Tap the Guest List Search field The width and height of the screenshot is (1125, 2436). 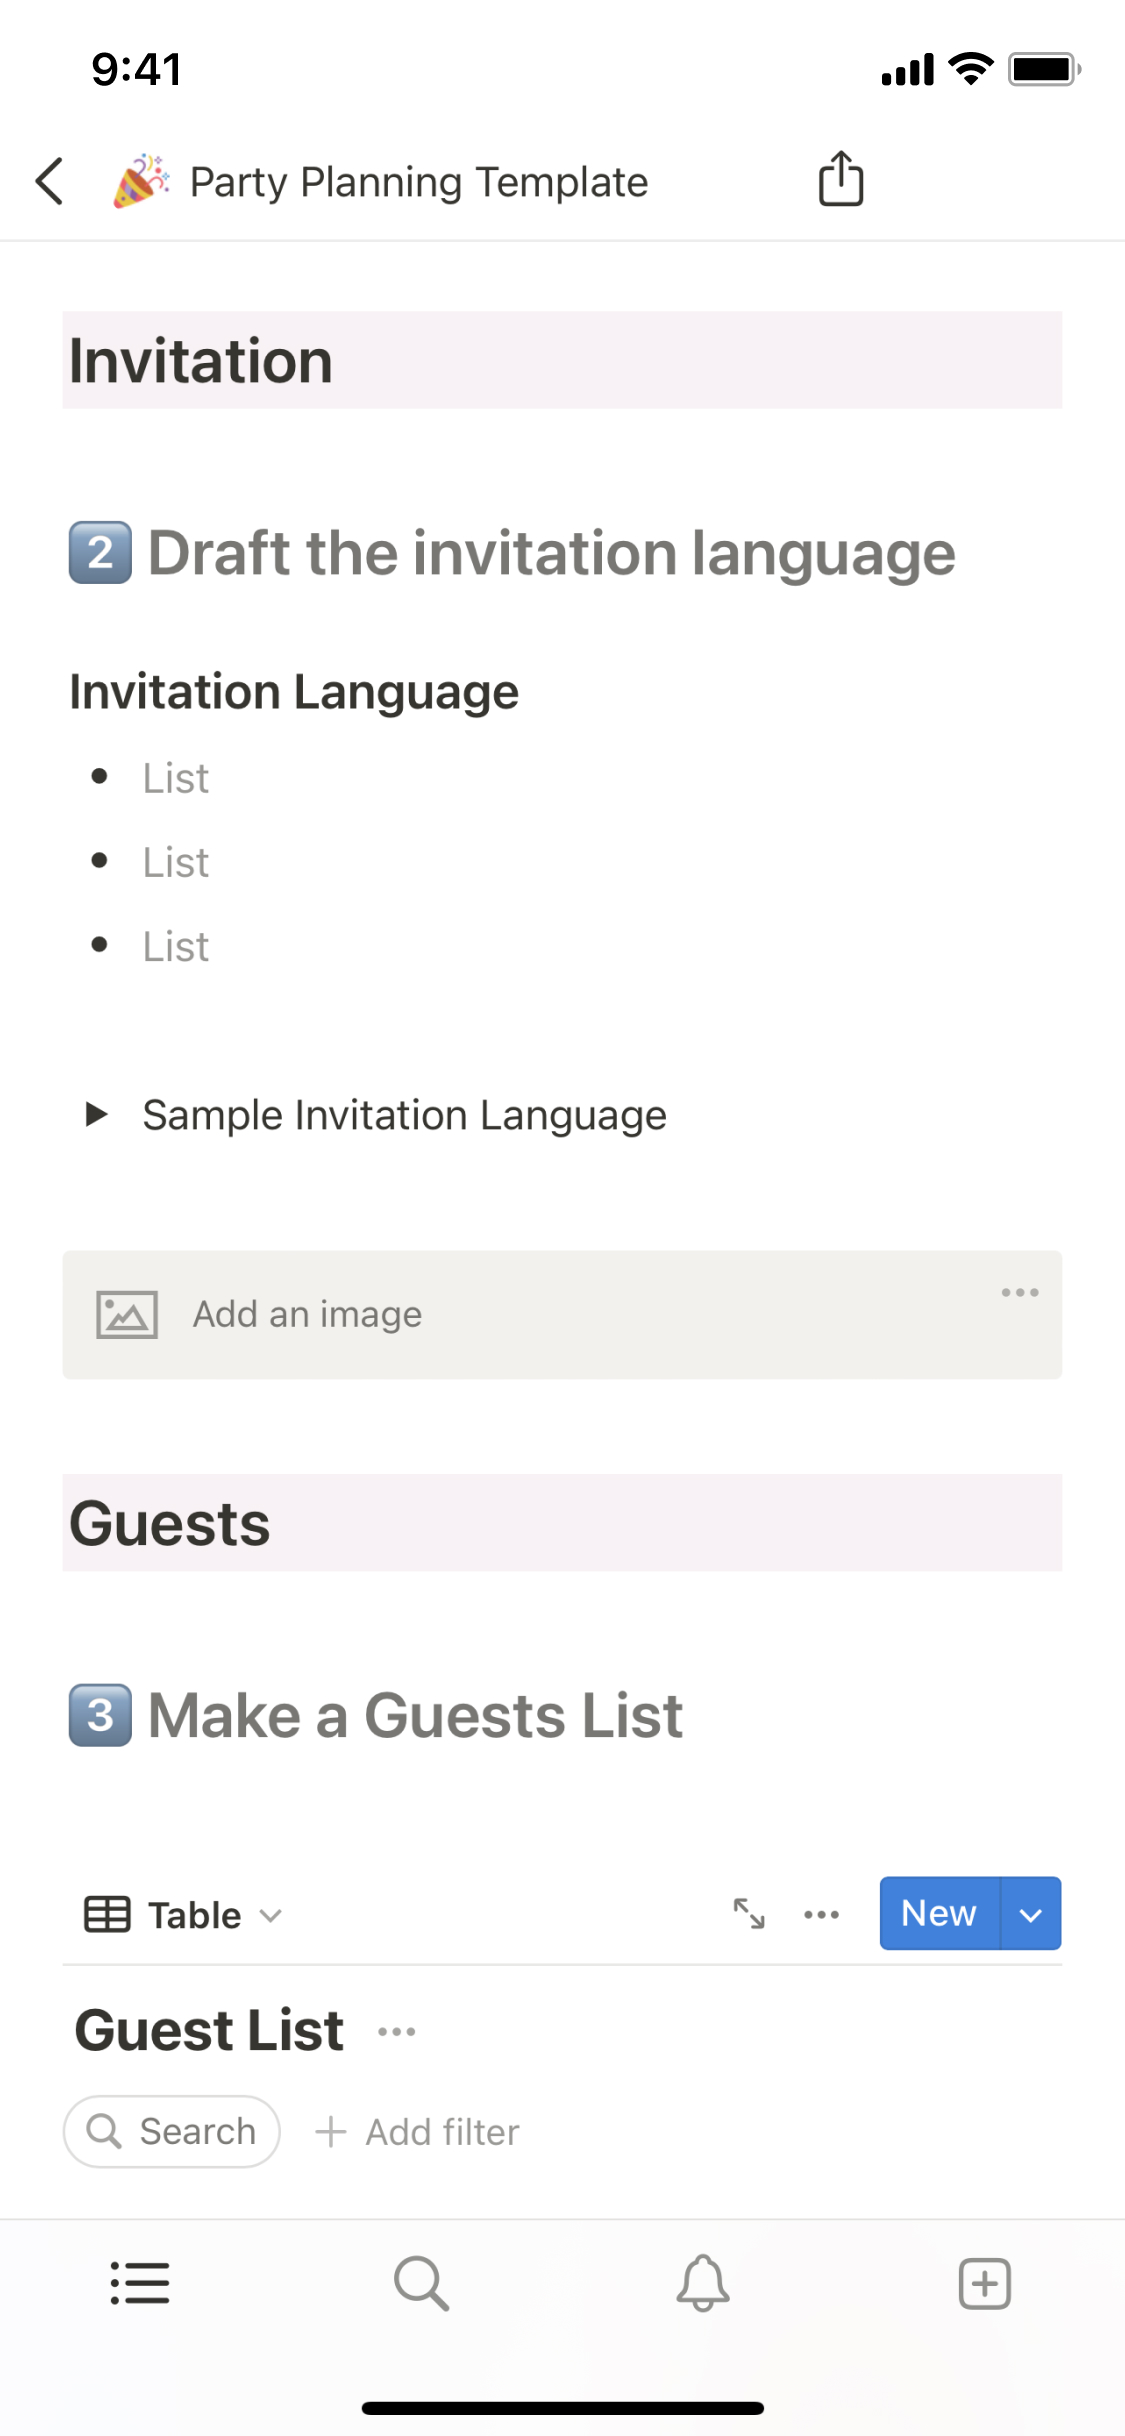point(172,2132)
